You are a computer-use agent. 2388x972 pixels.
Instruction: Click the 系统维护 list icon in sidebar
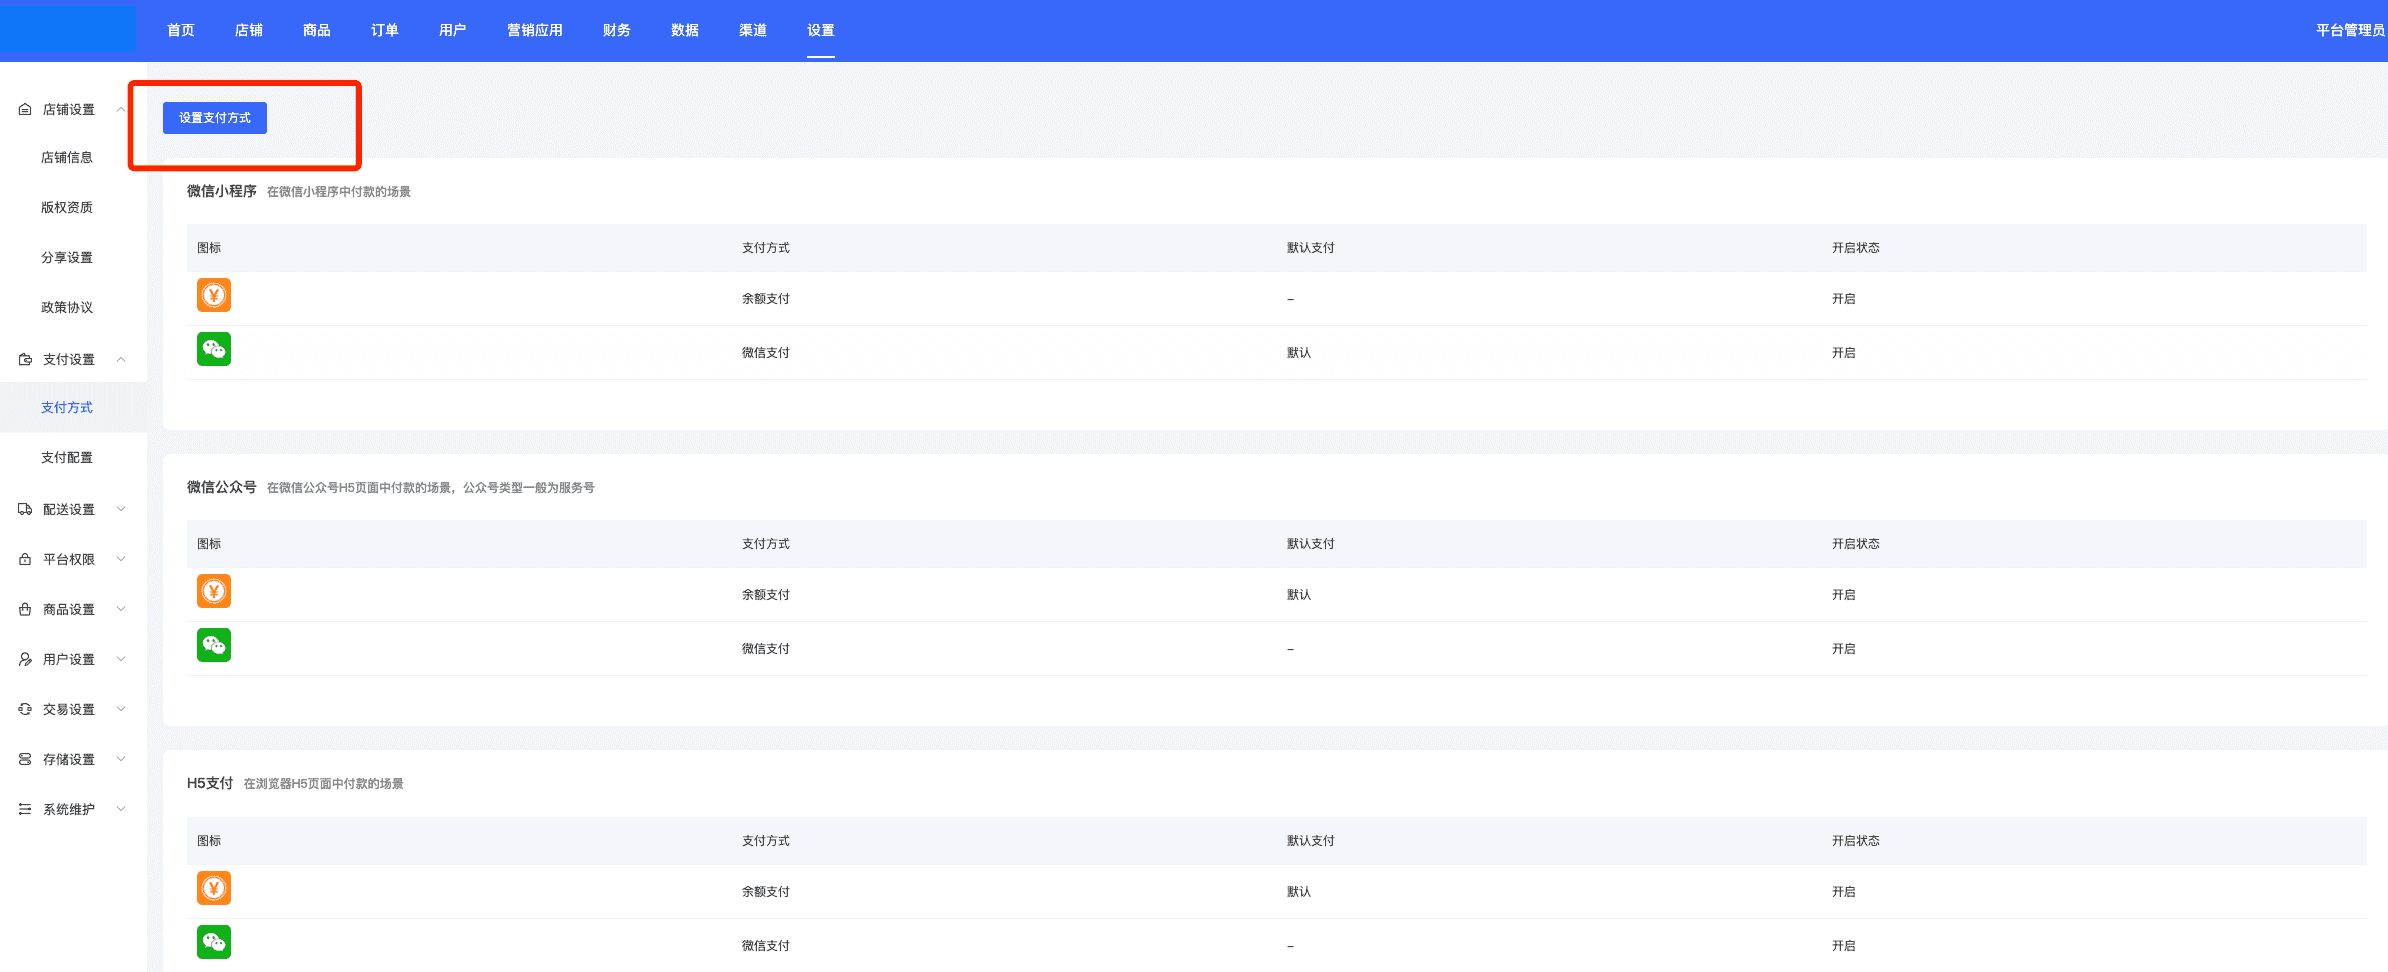click(x=25, y=809)
